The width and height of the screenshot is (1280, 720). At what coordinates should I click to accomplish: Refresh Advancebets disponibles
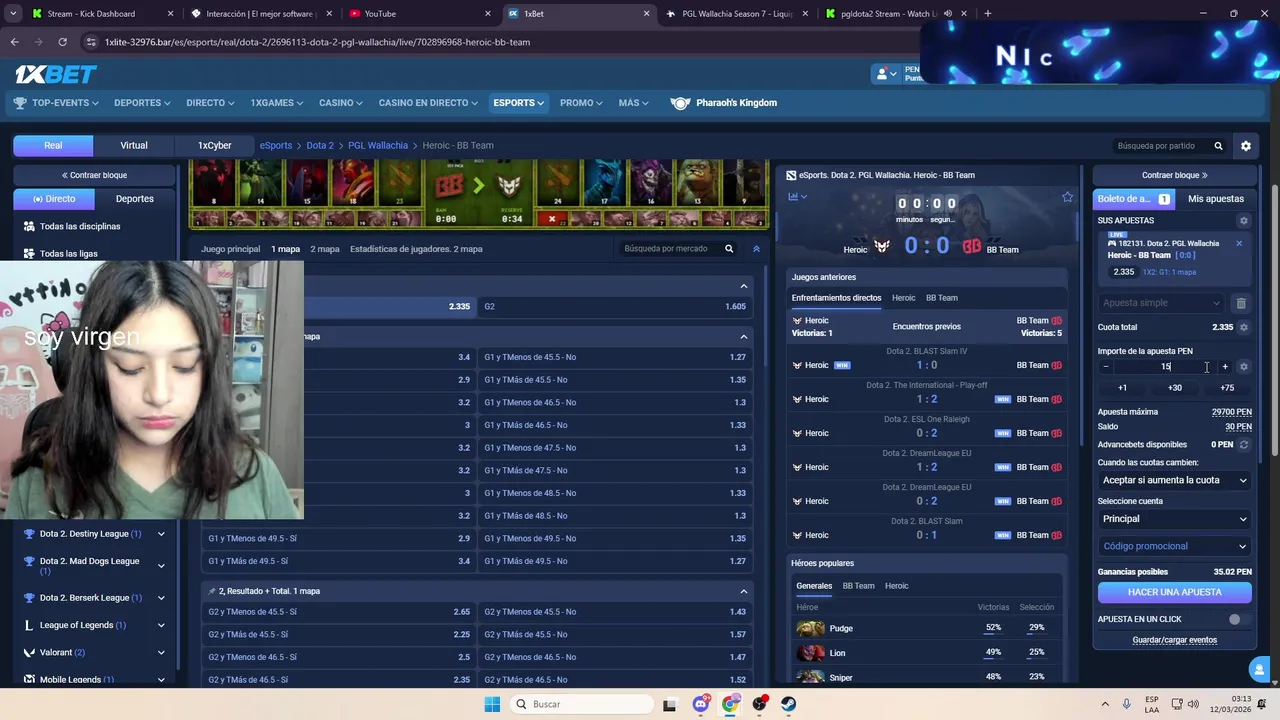click(x=1244, y=445)
